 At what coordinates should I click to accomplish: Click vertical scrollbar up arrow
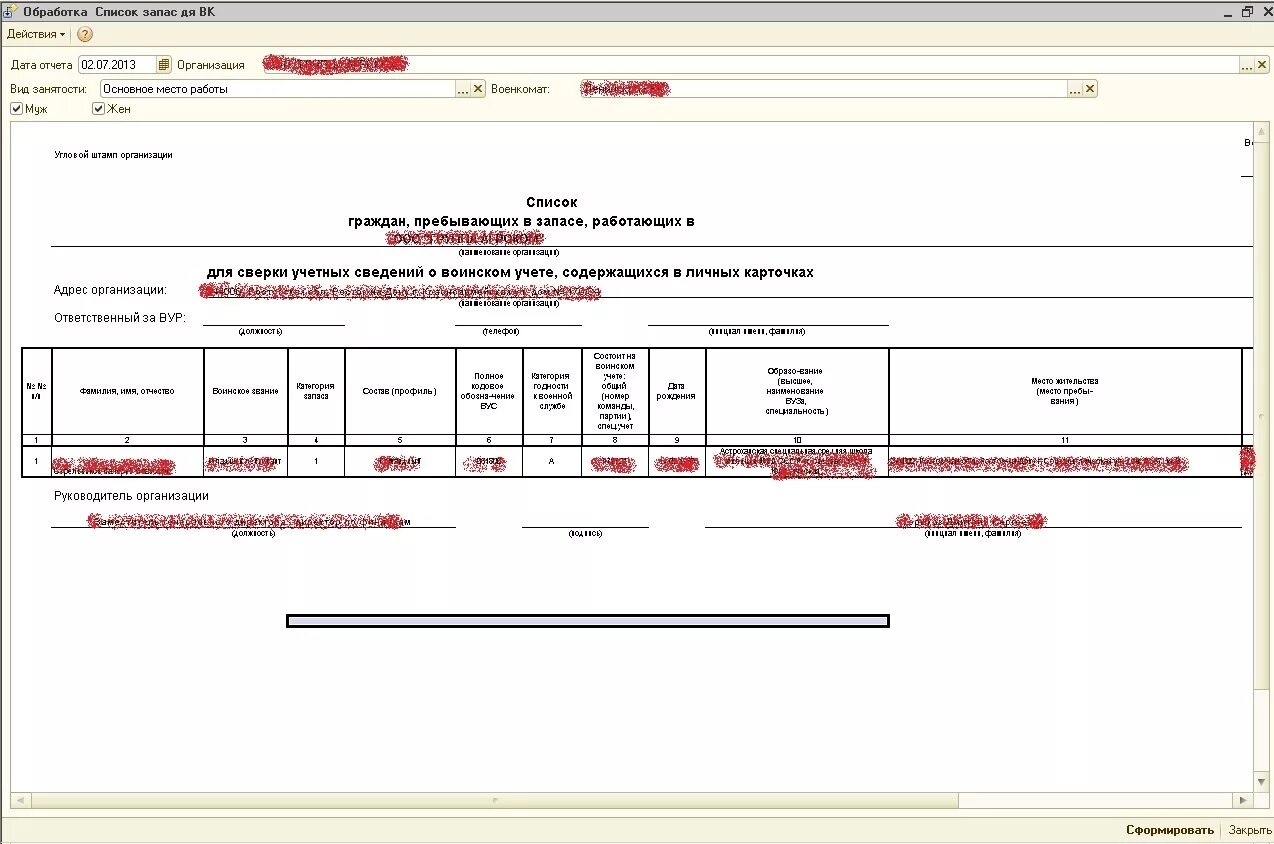coord(1263,130)
